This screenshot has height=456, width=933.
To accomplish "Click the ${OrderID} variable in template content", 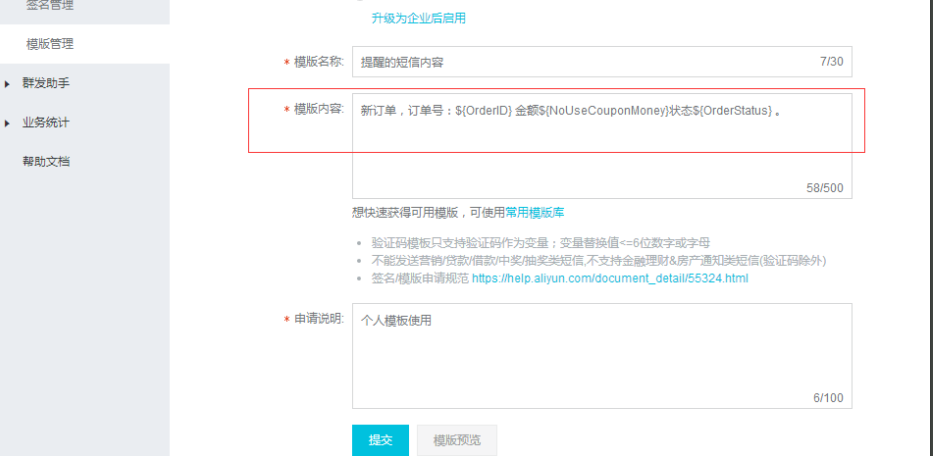I will coord(483,109).
